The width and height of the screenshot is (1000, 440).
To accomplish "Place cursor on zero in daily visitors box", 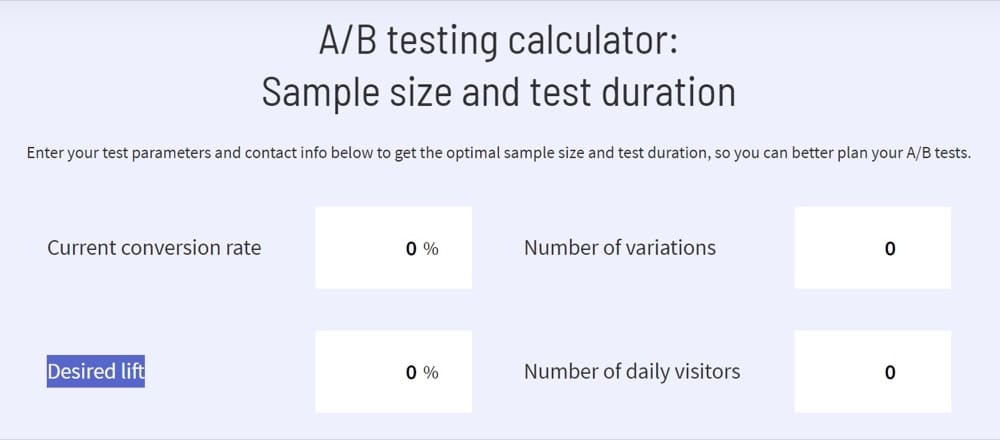I will [x=890, y=372].
